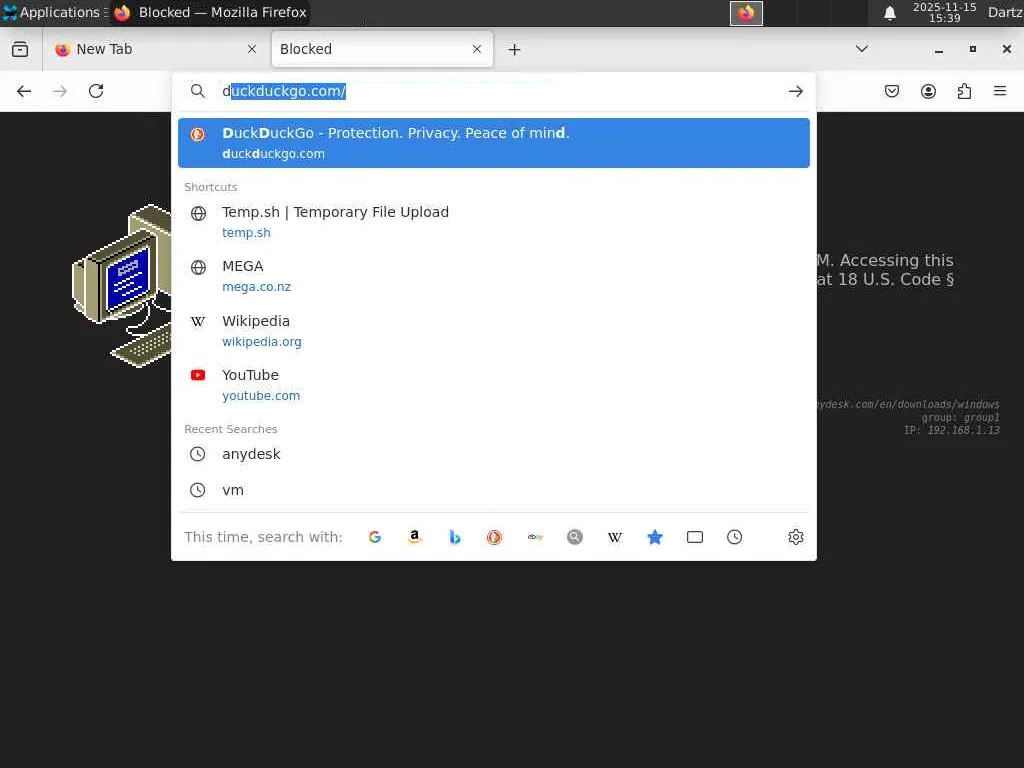
Task: Search this time with DuckDuckGo icon
Action: pyautogui.click(x=494, y=537)
